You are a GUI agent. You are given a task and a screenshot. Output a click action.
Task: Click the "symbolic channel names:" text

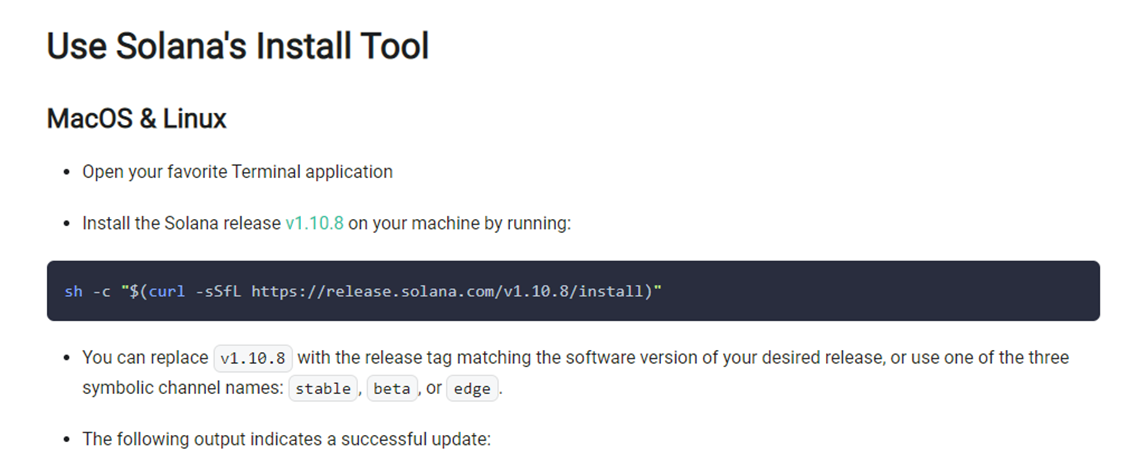click(x=183, y=388)
